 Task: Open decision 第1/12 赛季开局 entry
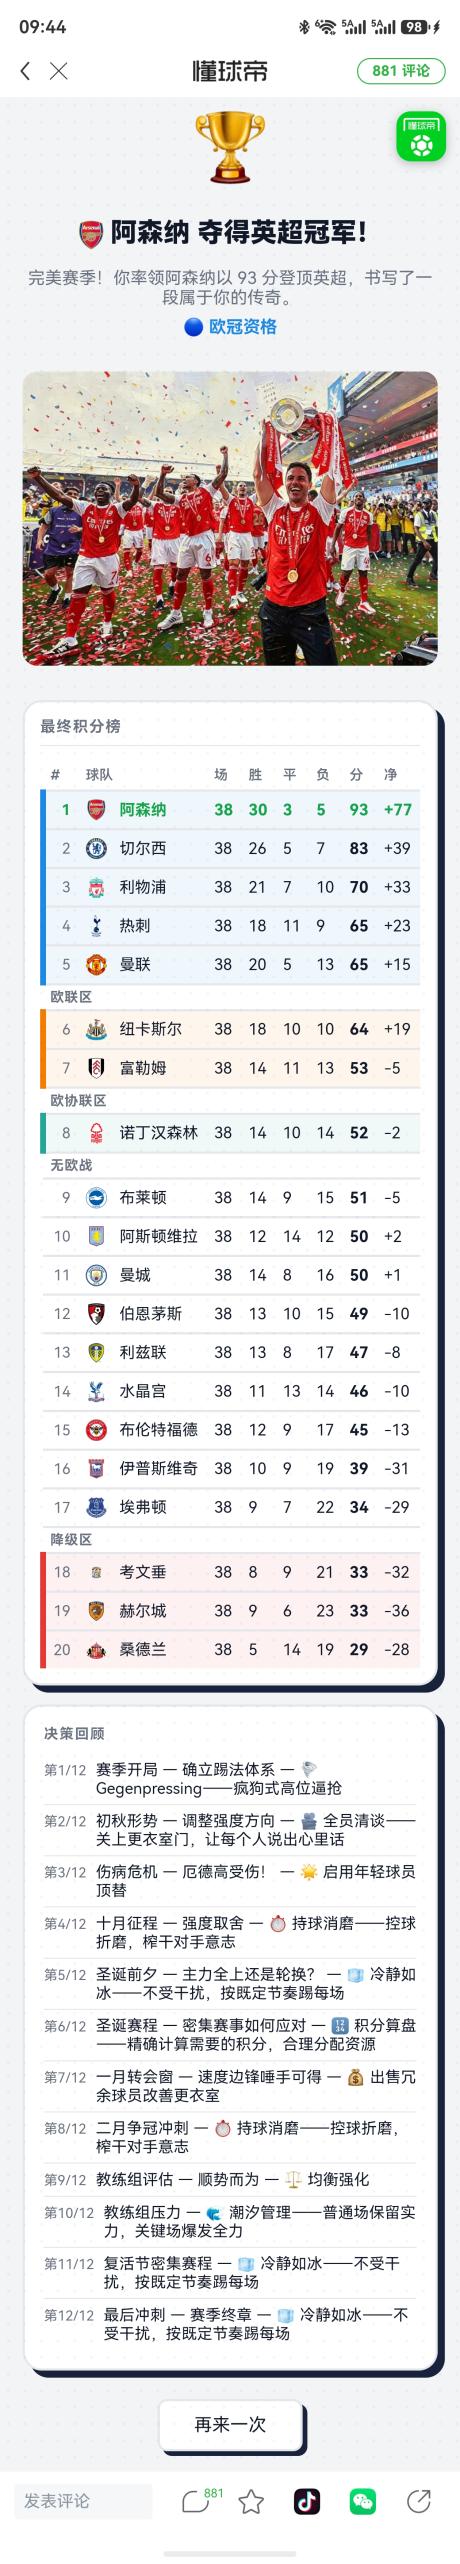230,1778
